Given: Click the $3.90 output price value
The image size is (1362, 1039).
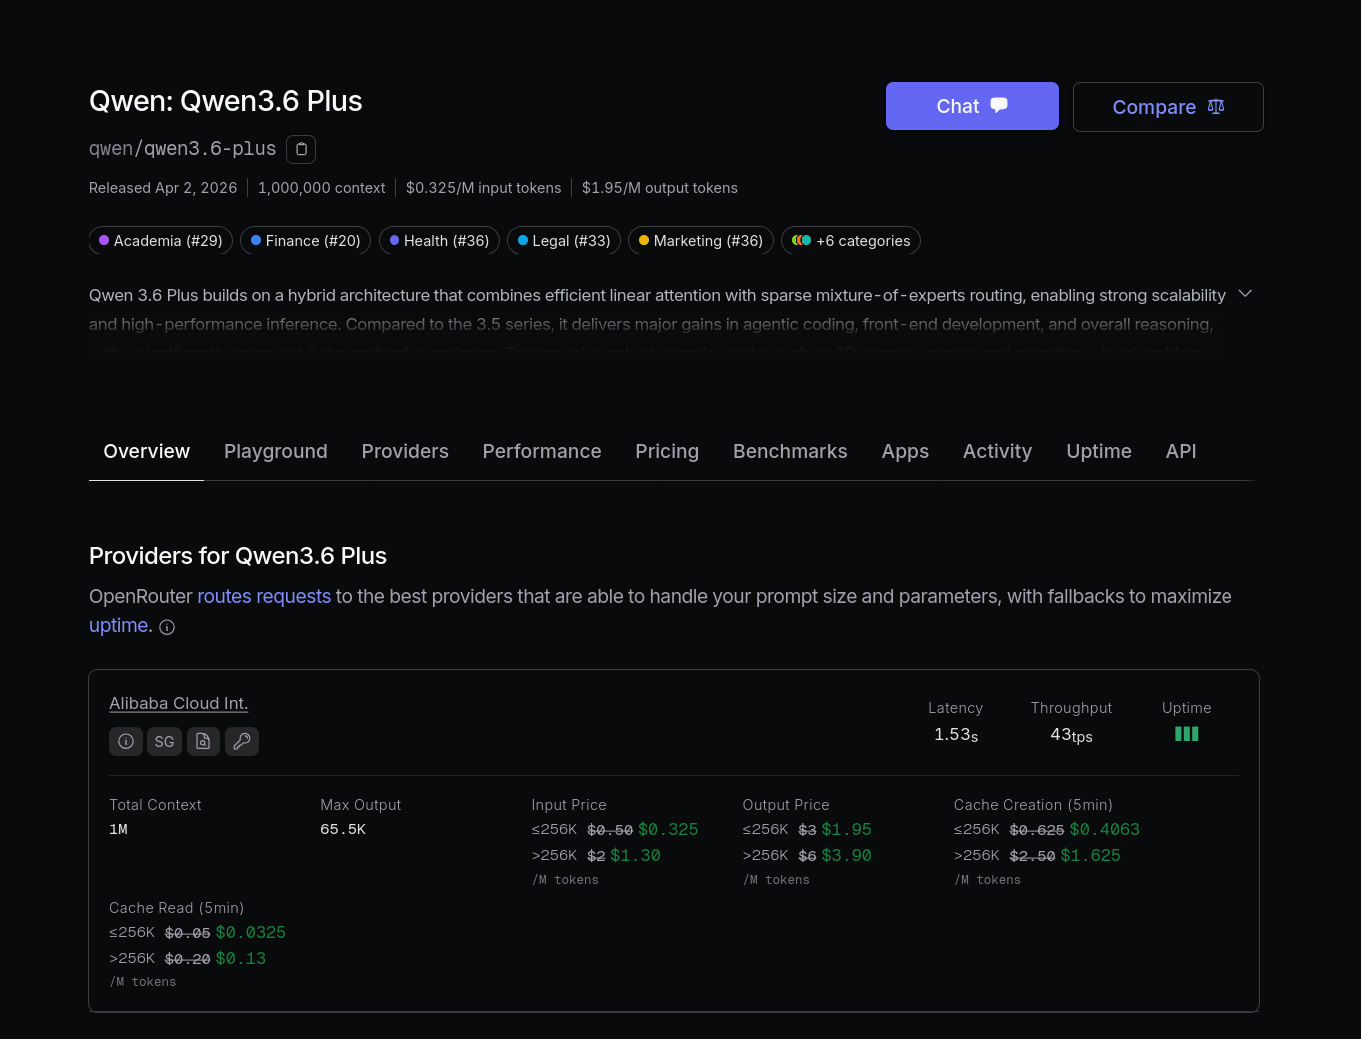Looking at the screenshot, I should click(846, 855).
